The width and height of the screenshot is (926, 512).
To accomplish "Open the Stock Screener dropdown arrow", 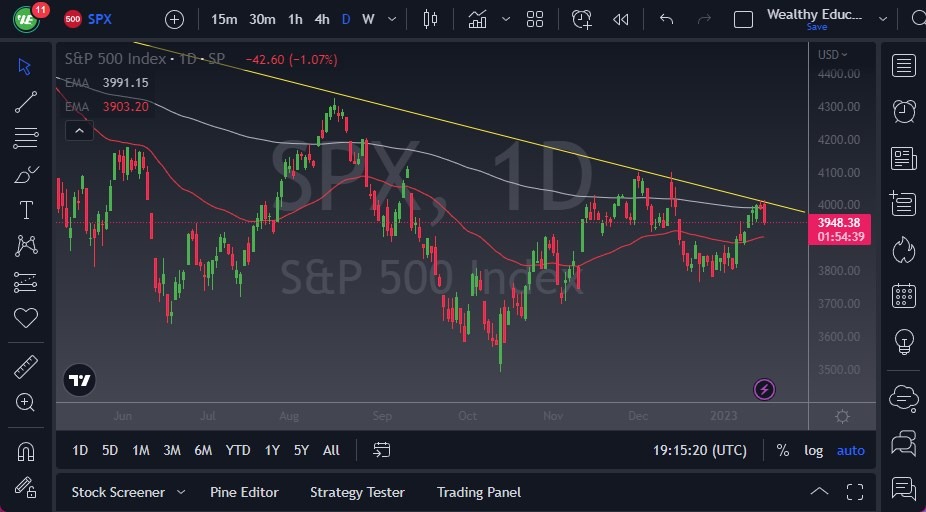I will tap(181, 492).
